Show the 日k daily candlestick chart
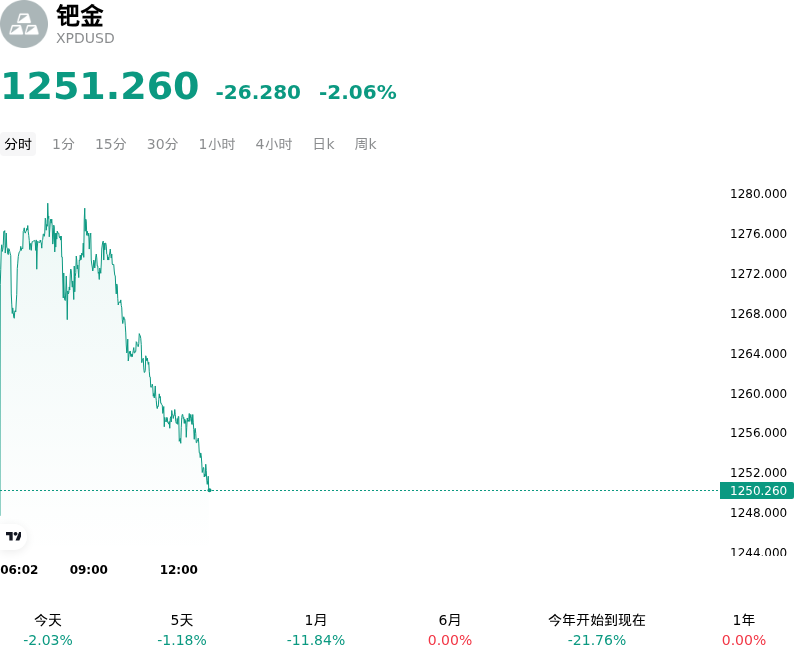Image resolution: width=800 pixels, height=660 pixels. pos(323,144)
